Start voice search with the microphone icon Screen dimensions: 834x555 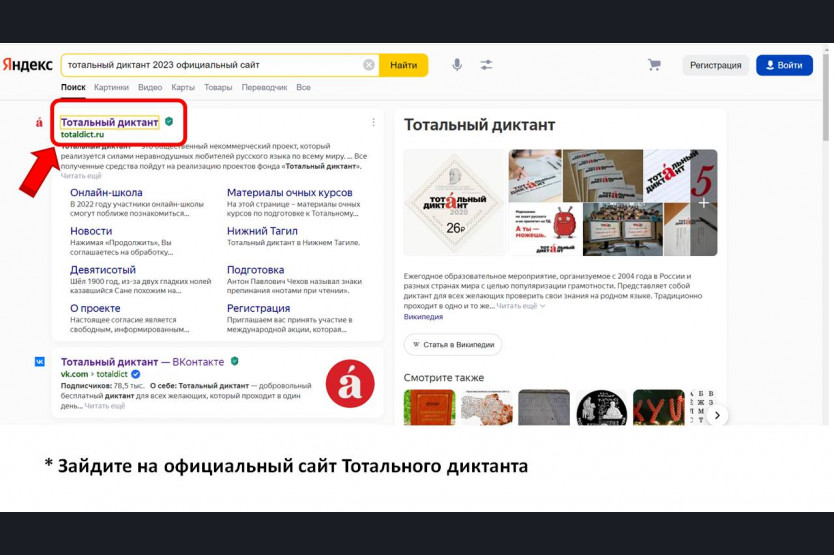click(x=457, y=65)
